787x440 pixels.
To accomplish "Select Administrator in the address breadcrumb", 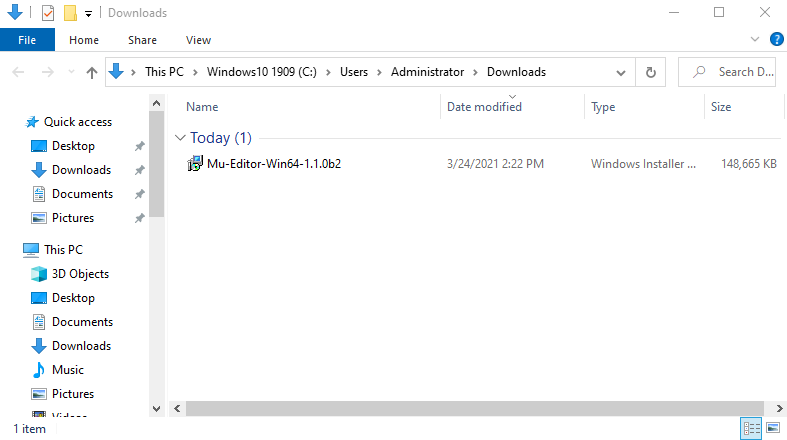I will 428,72.
